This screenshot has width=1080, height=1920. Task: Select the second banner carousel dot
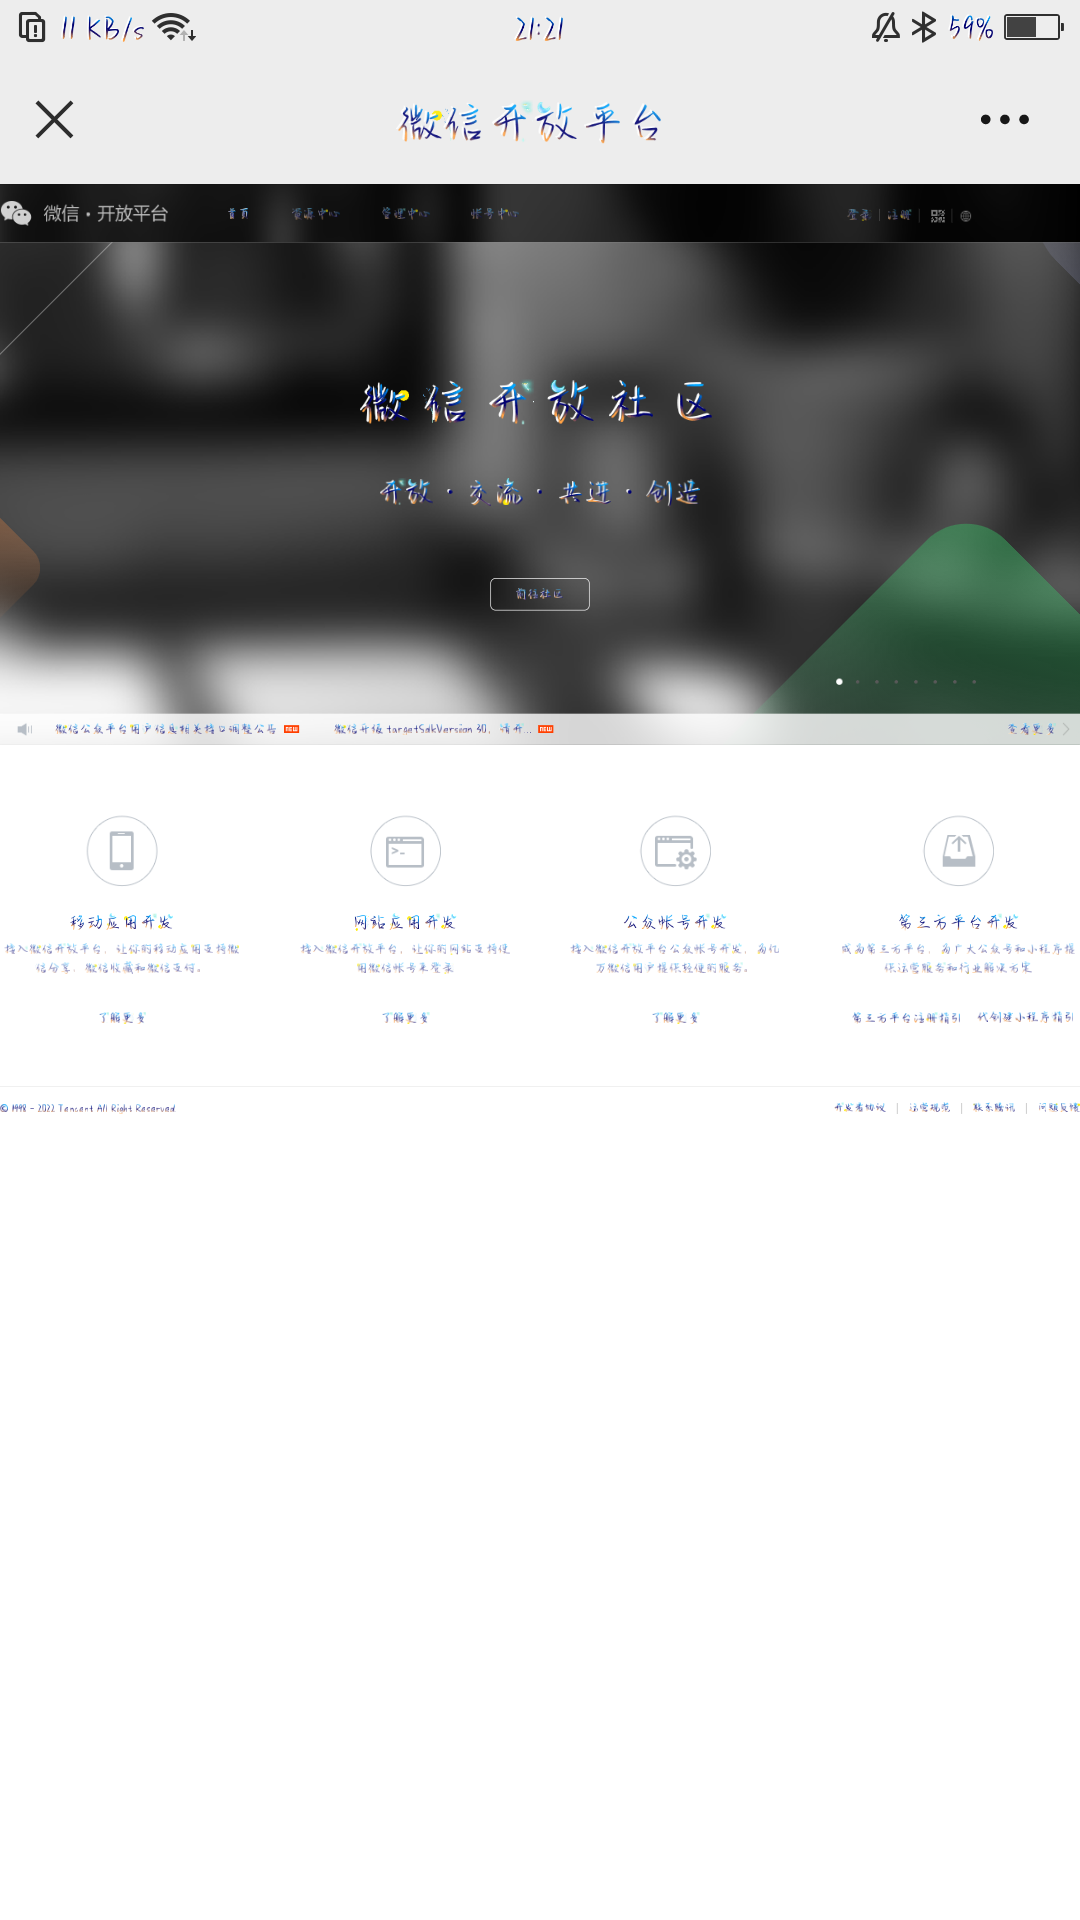[858, 681]
